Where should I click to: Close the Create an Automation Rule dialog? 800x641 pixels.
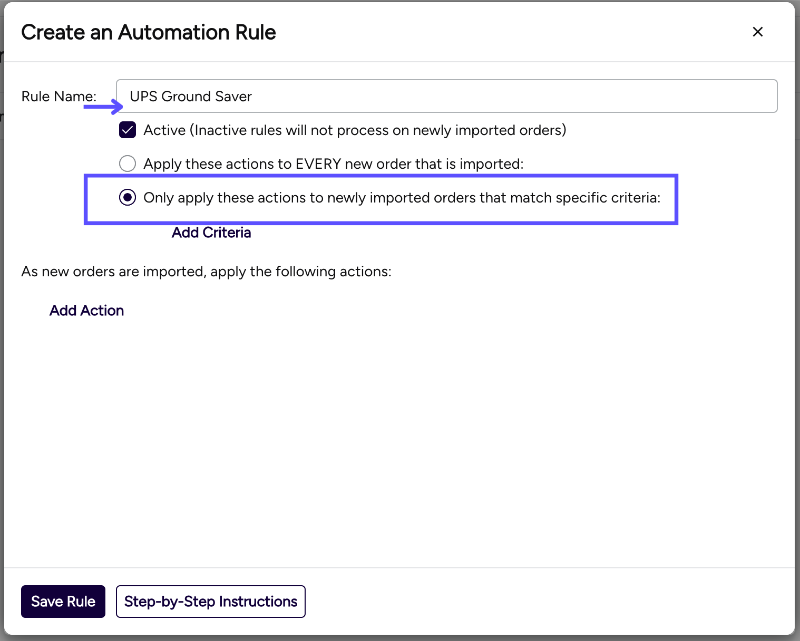click(x=758, y=32)
